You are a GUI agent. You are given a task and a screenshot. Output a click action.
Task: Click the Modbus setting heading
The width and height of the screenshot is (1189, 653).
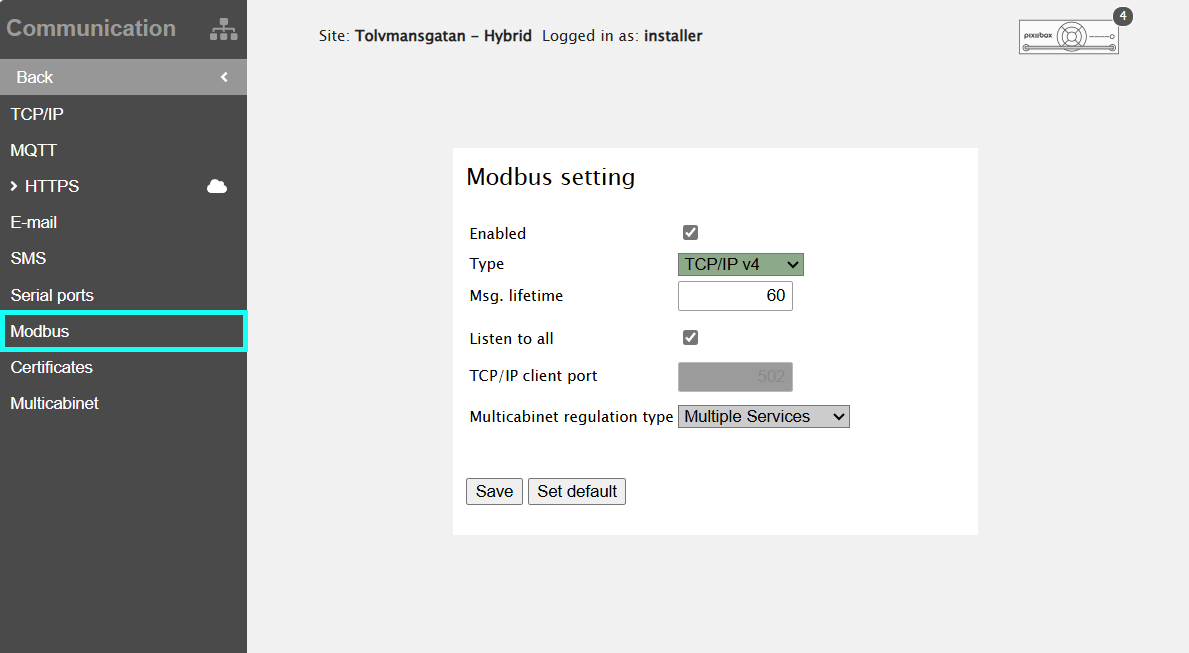tap(551, 177)
